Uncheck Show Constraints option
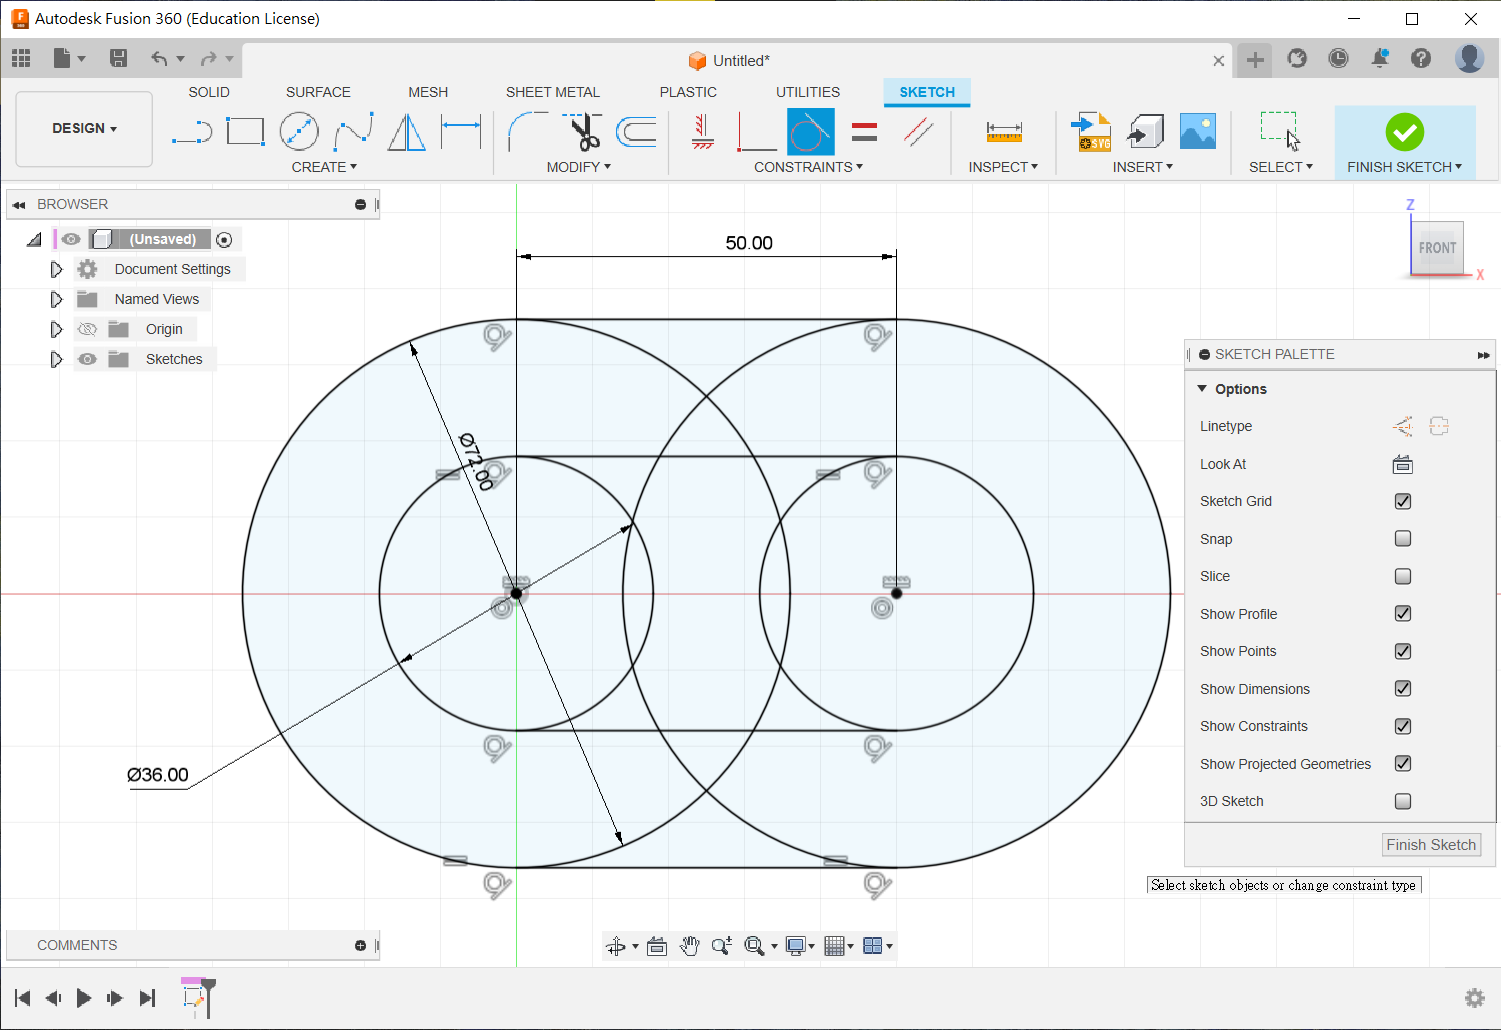1501x1030 pixels. pos(1402,726)
